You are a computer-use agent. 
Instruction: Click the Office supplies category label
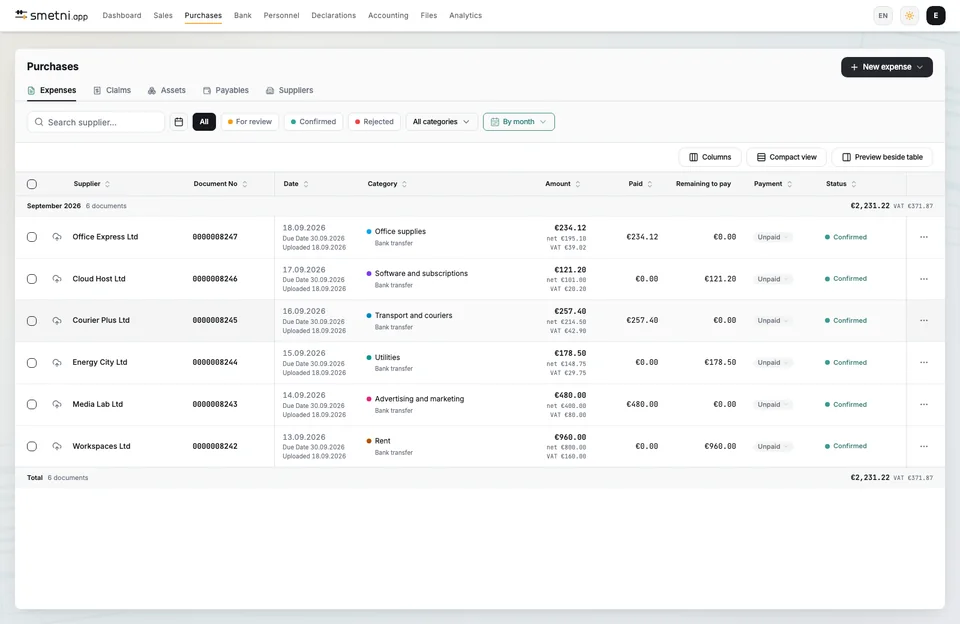click(x=400, y=231)
